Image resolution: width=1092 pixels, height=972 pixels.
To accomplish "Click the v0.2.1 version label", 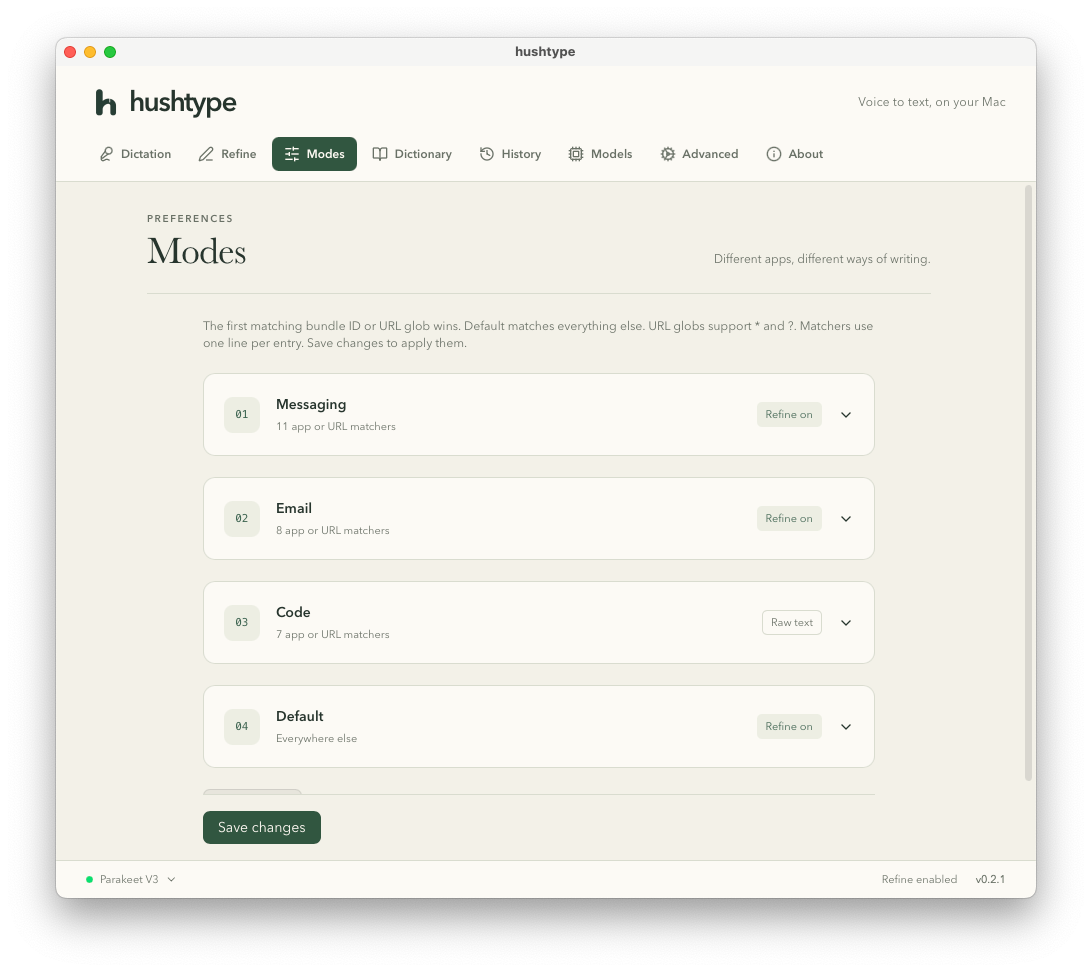I will coord(990,879).
